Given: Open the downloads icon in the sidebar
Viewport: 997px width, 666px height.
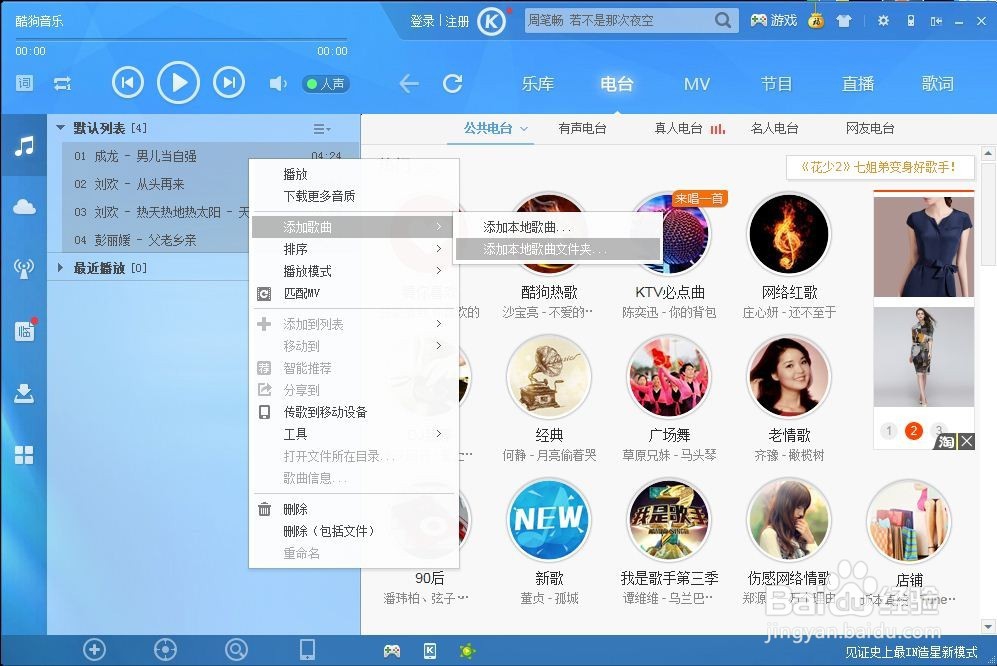Looking at the screenshot, I should click(x=25, y=393).
